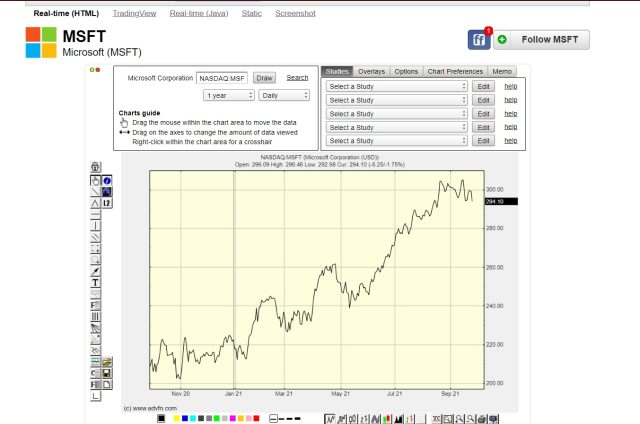Open the fifth Select a Study dropdown
The image size is (640, 424).
tap(397, 141)
